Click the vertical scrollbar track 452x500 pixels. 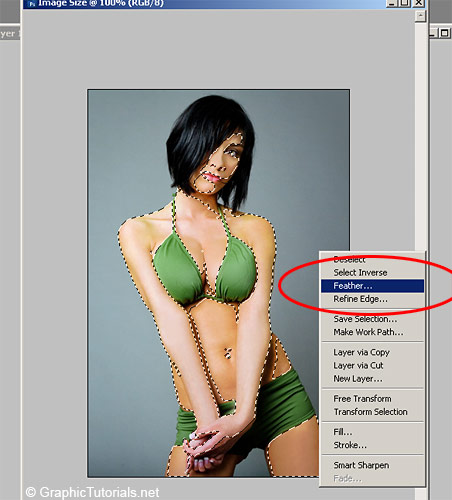pyautogui.click(x=421, y=136)
